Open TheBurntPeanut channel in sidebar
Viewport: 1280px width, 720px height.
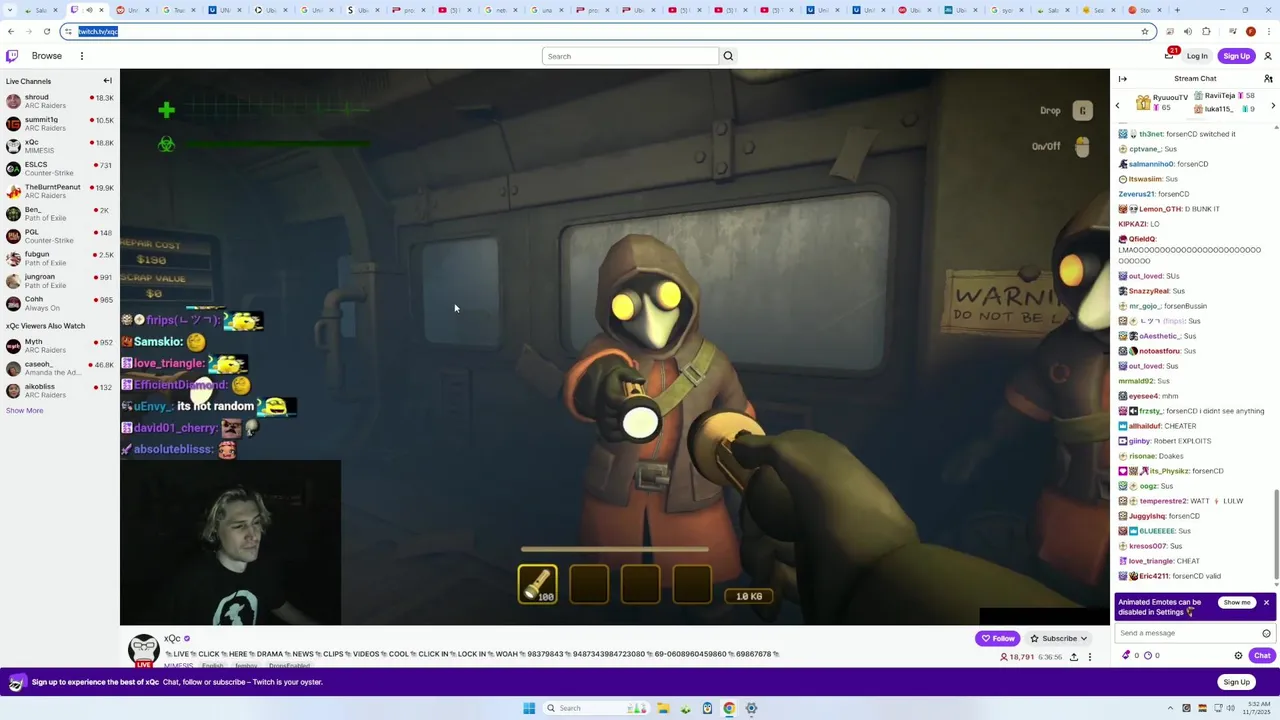tap(59, 191)
